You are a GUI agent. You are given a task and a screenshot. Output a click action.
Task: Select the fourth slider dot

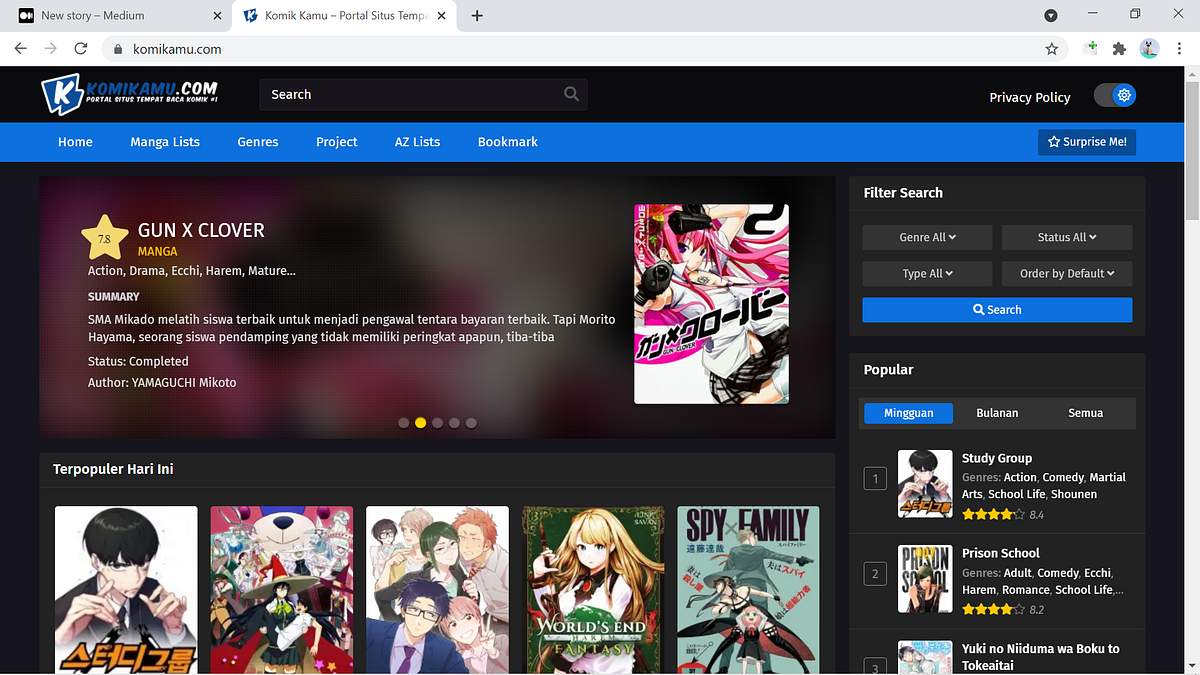pyautogui.click(x=455, y=423)
